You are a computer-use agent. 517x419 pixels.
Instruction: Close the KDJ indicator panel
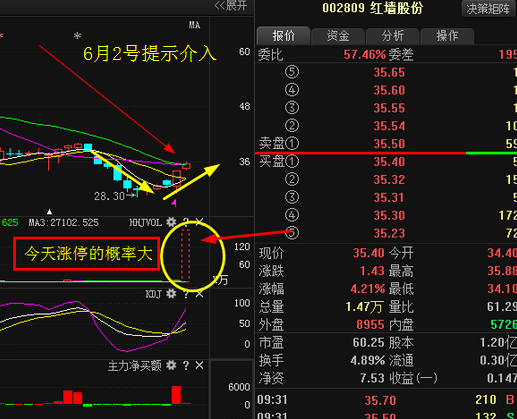tap(199, 294)
